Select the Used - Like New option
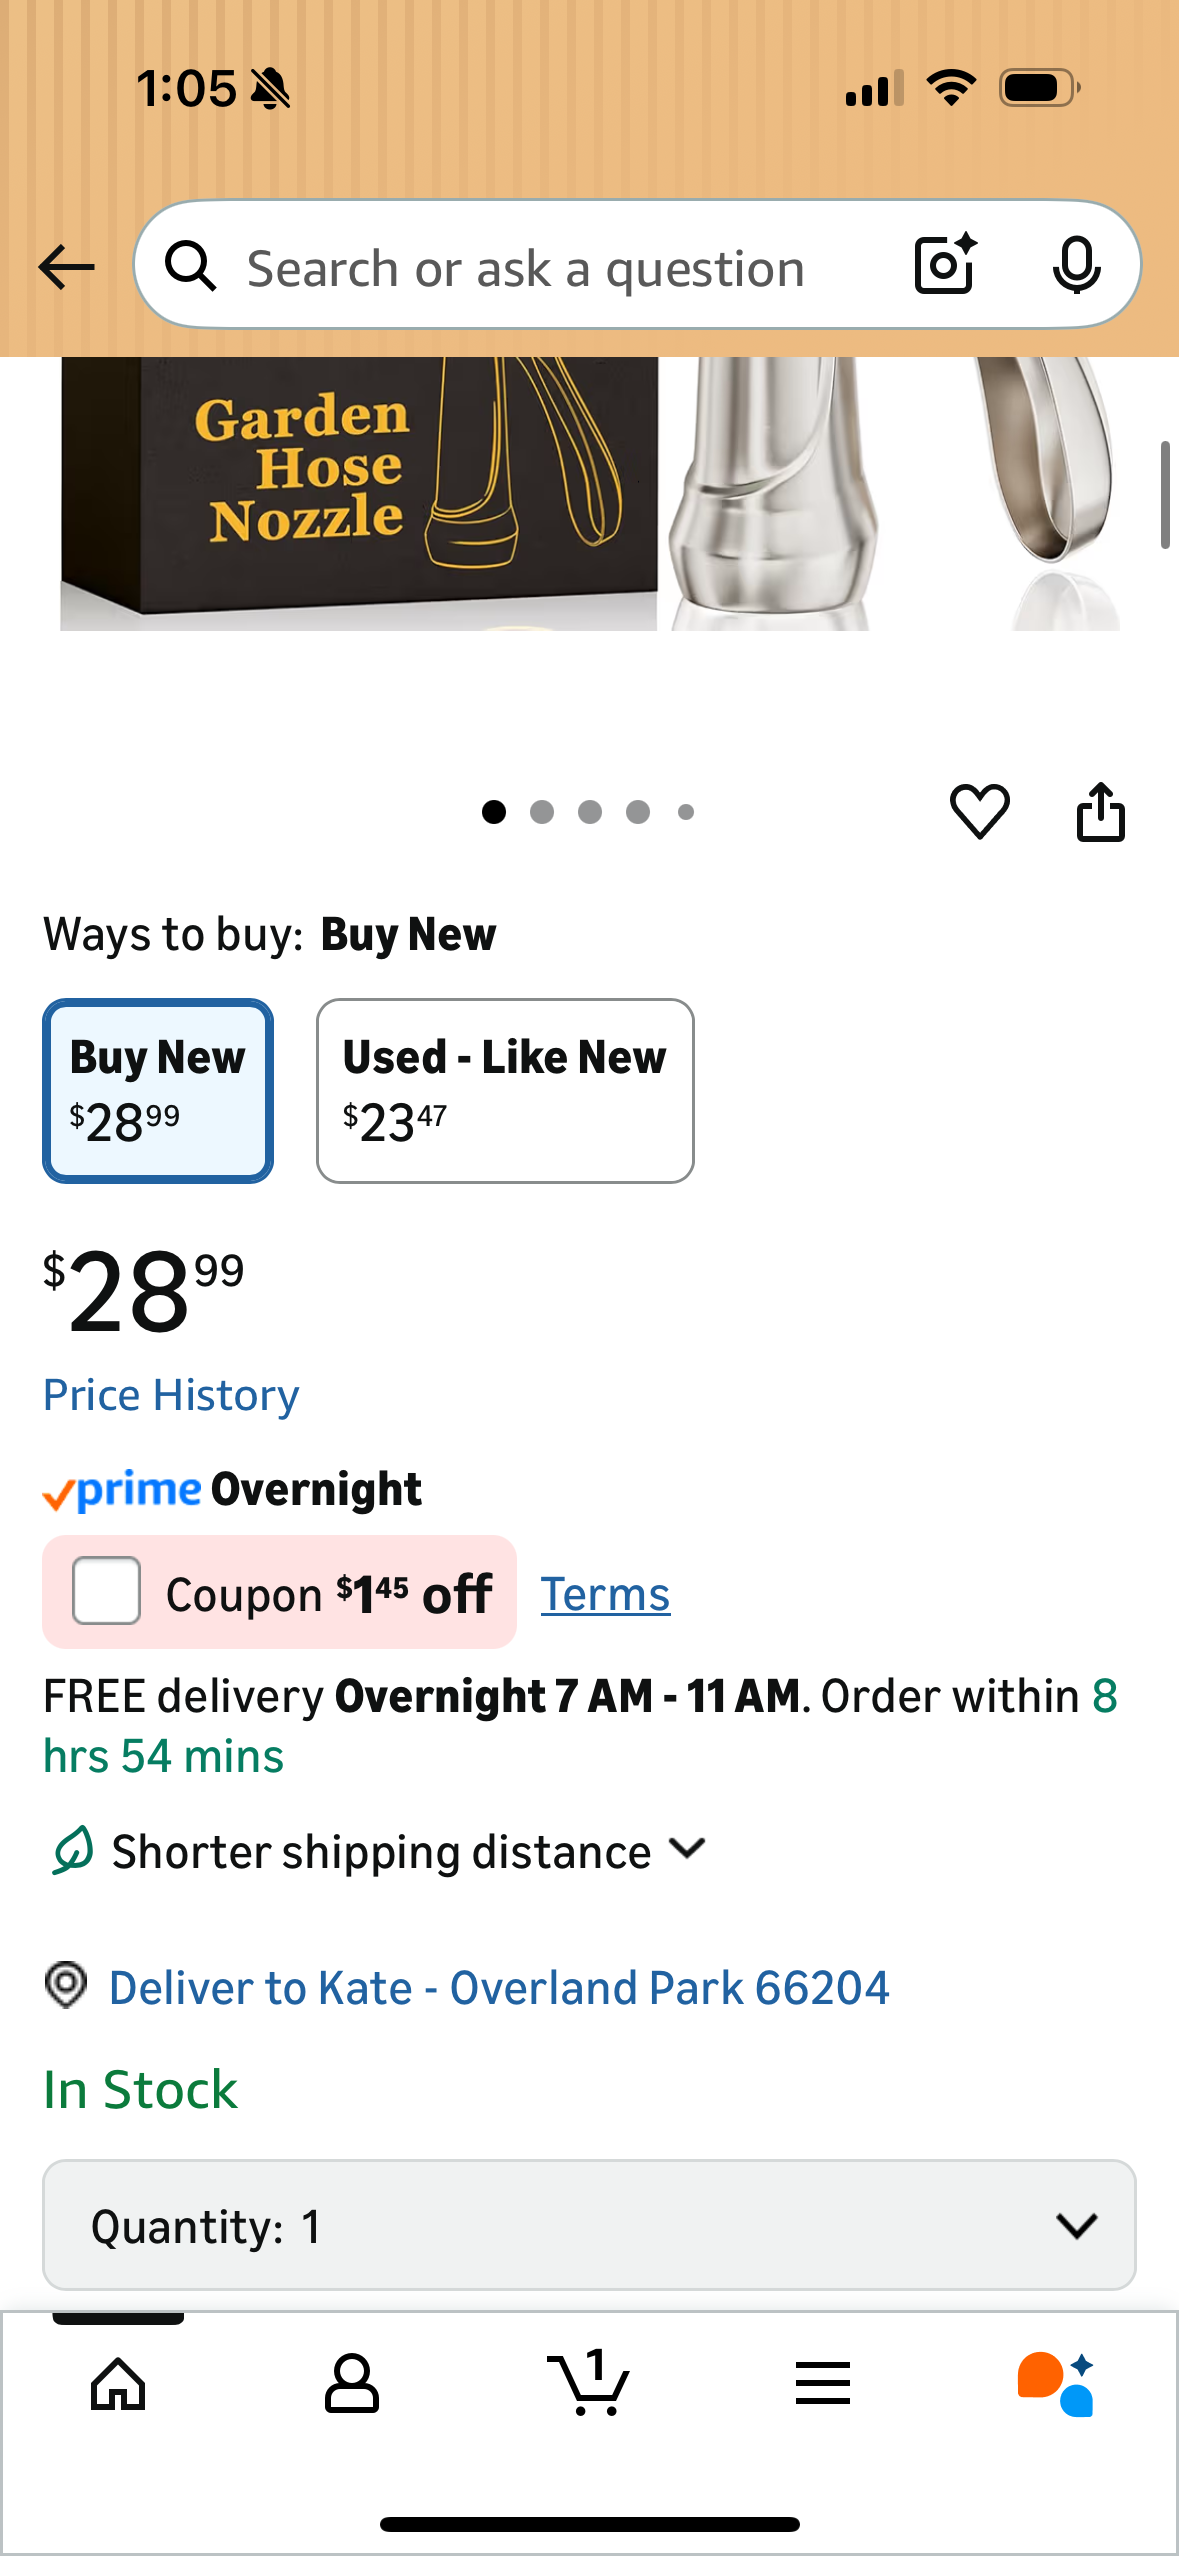This screenshot has height=2556, width=1179. pos(505,1090)
